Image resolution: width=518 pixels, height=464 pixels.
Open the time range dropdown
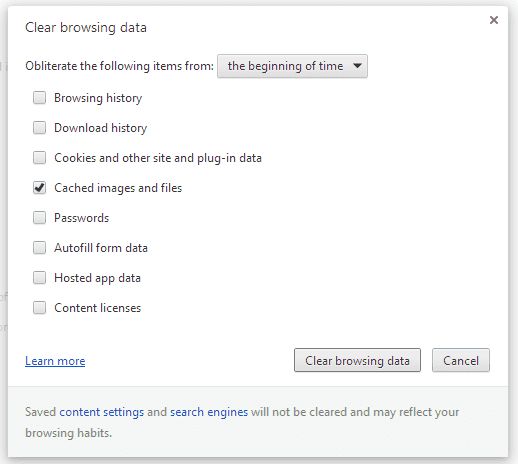[x=292, y=66]
